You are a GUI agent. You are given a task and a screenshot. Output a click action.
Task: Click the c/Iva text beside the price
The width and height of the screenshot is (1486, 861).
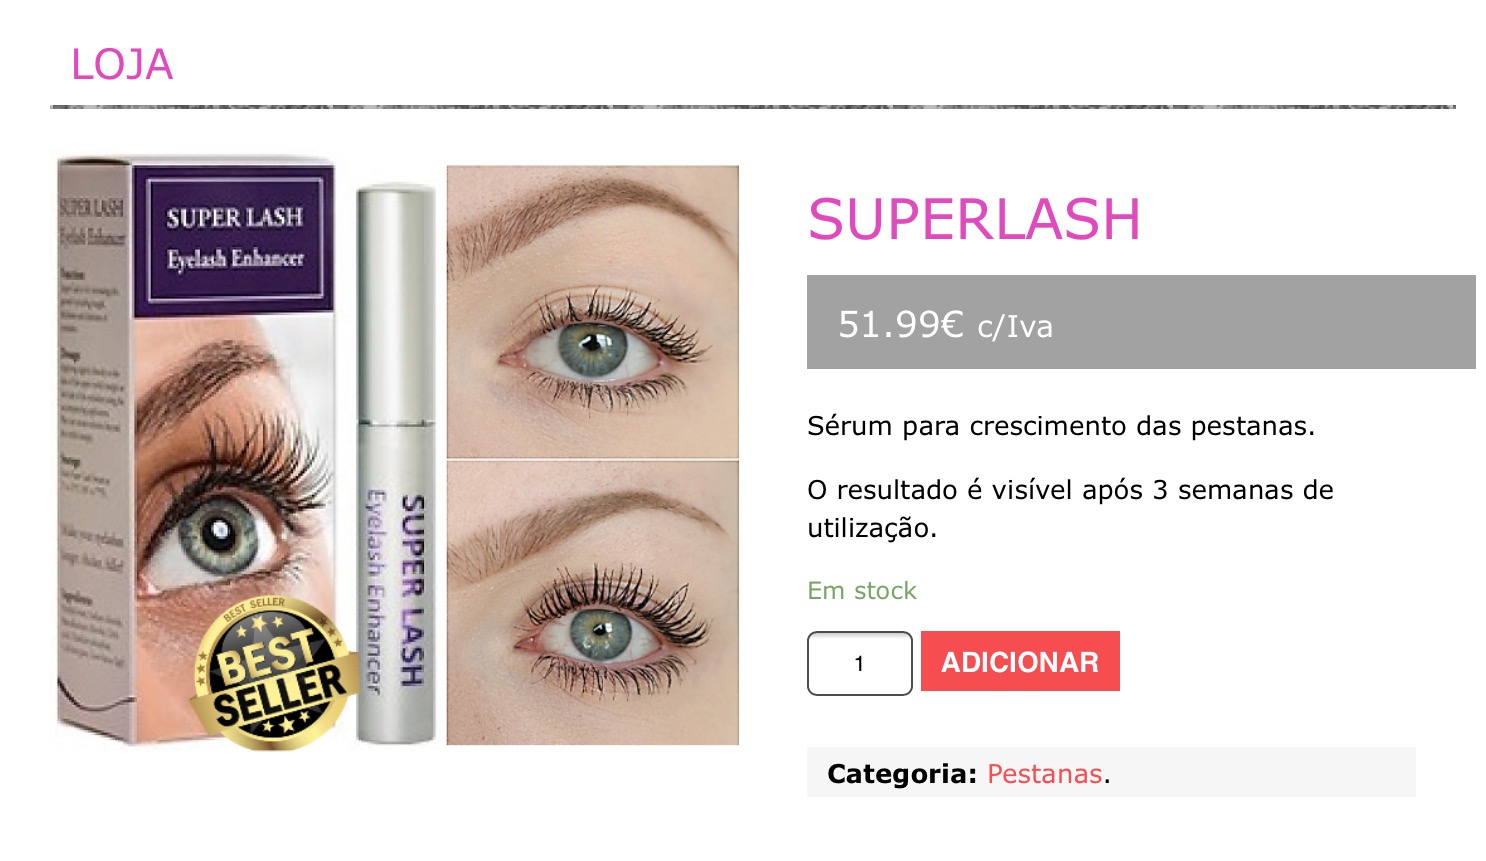tap(1015, 327)
